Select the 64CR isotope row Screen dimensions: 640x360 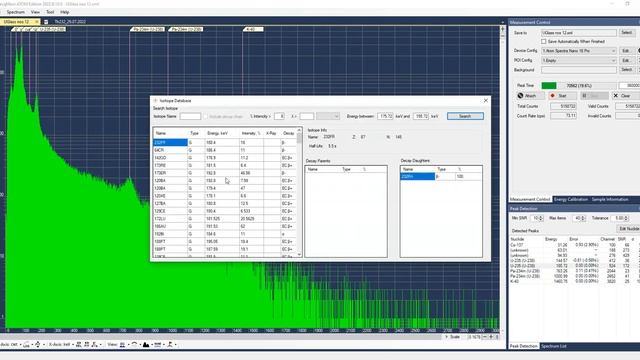(x=224, y=150)
